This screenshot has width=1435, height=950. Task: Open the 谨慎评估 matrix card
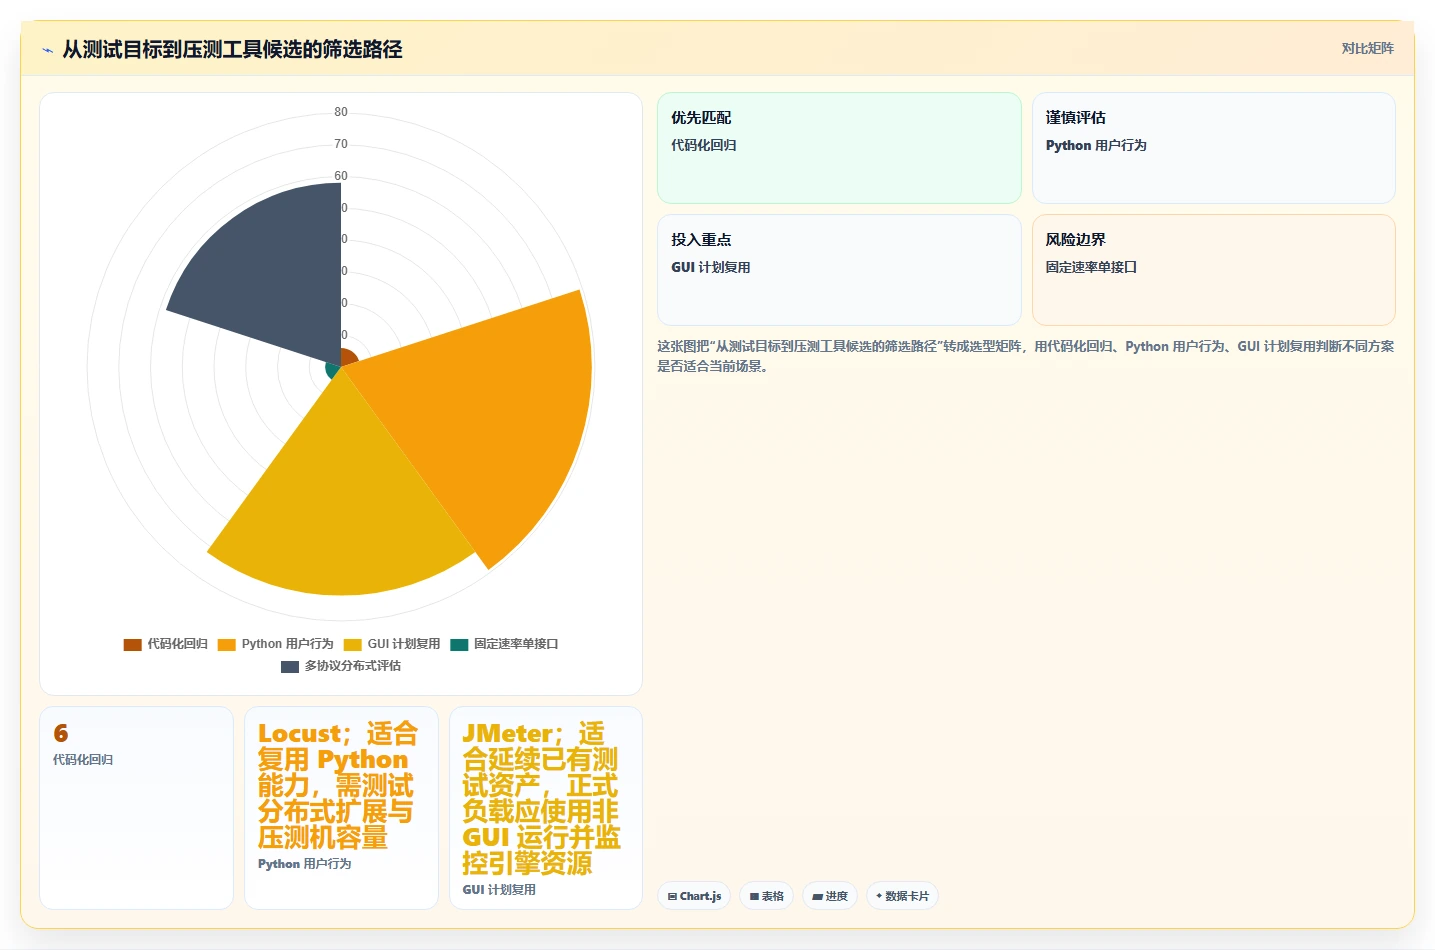point(1214,148)
